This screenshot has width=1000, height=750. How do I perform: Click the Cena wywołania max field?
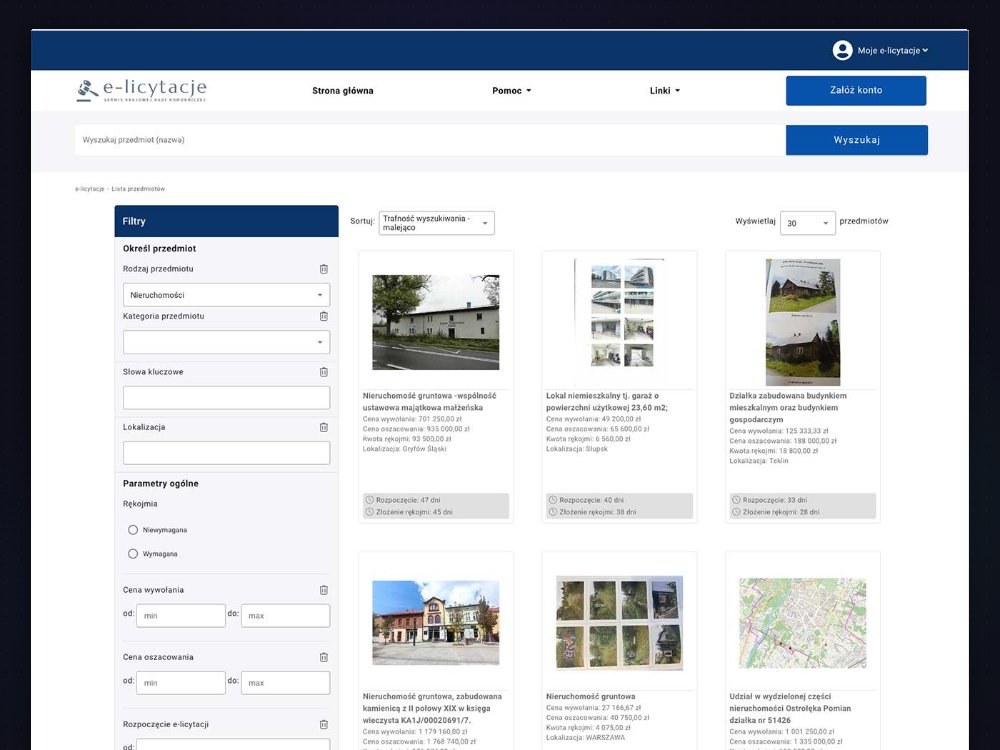coord(286,615)
